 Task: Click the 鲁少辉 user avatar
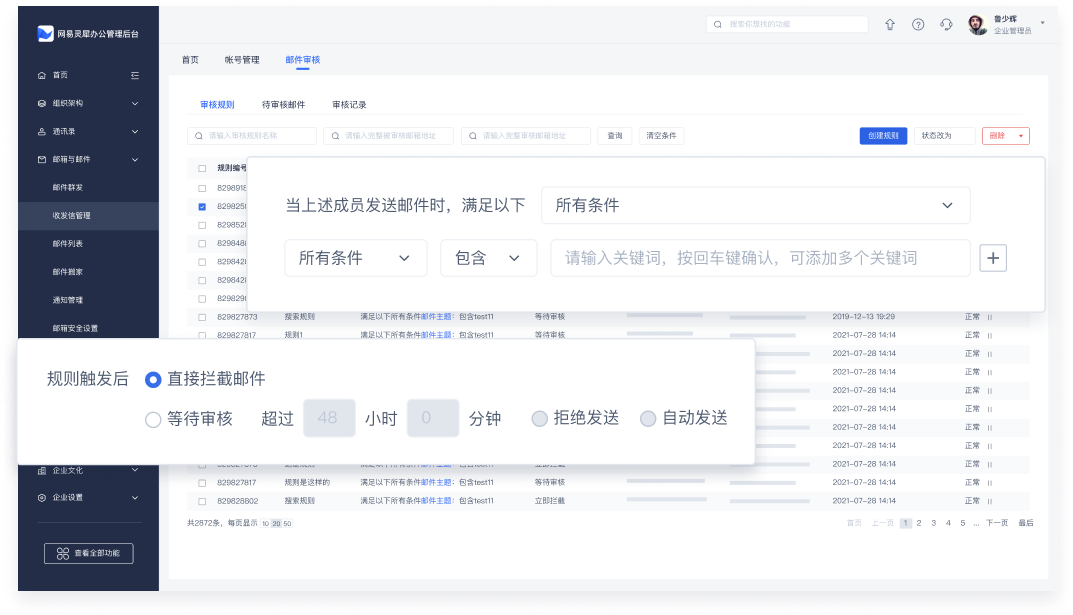pyautogui.click(x=977, y=26)
